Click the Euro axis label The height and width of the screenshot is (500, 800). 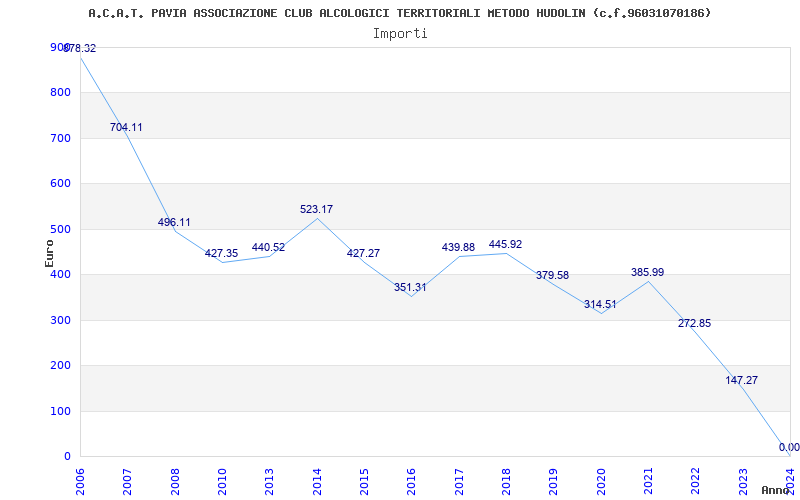[49, 253]
